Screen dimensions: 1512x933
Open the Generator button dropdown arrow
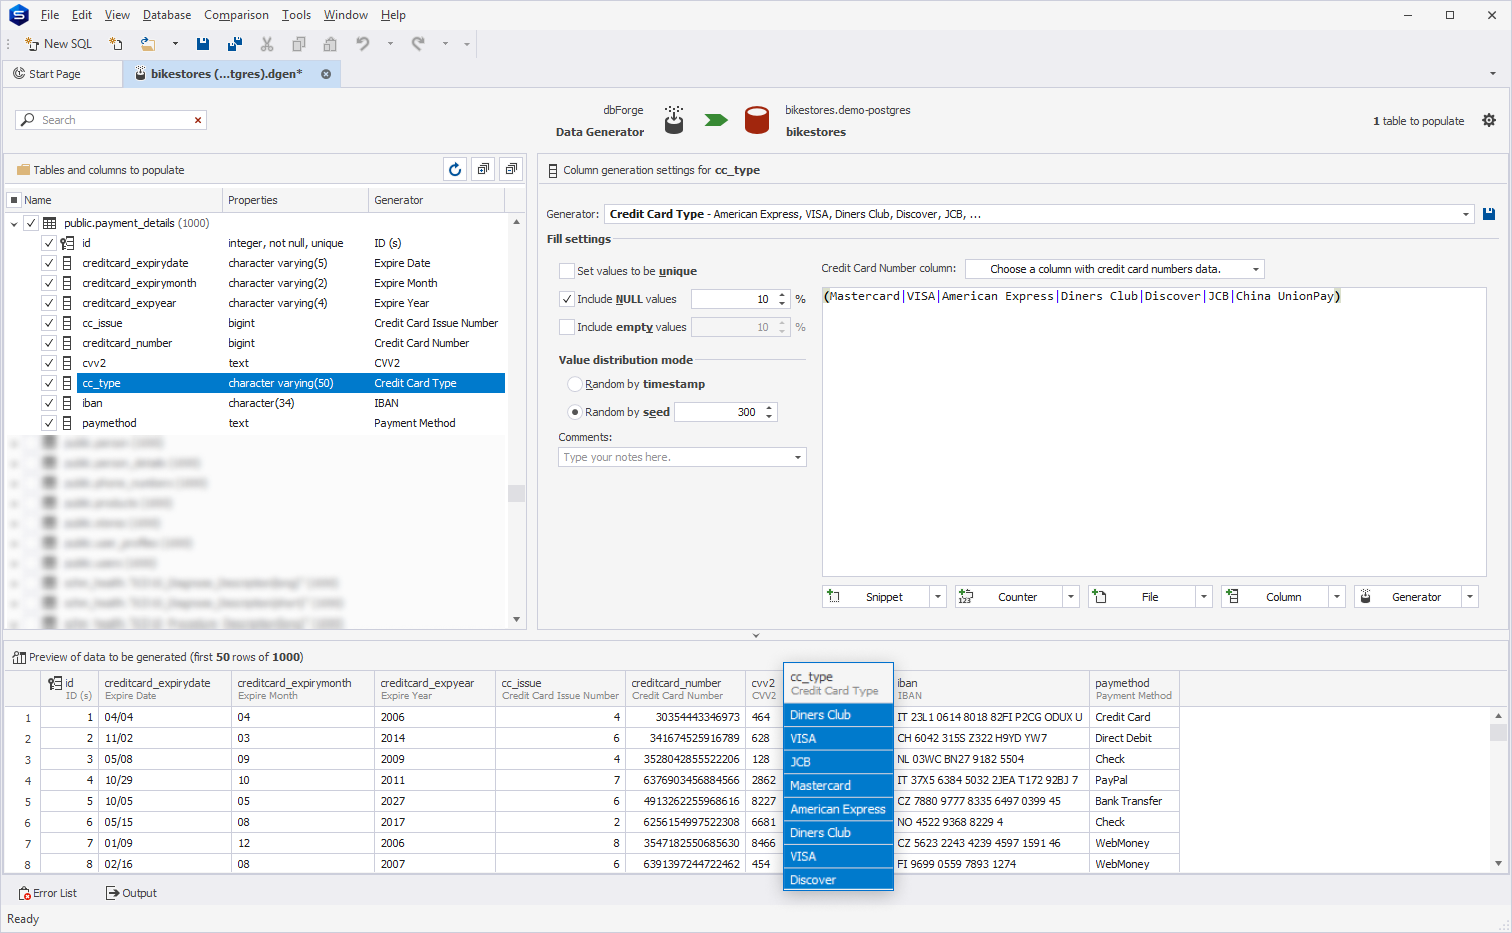point(1470,597)
